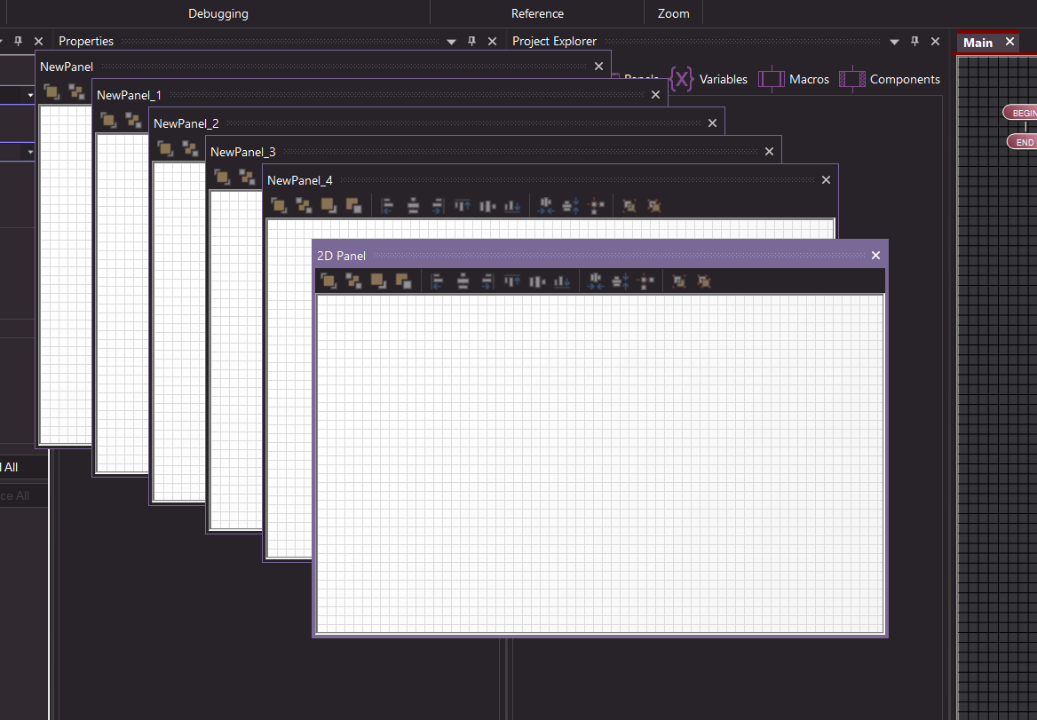1037x720 pixels.
Task: Click Space Horizontally icon in 2D Panel toolbar
Action: (x=597, y=281)
